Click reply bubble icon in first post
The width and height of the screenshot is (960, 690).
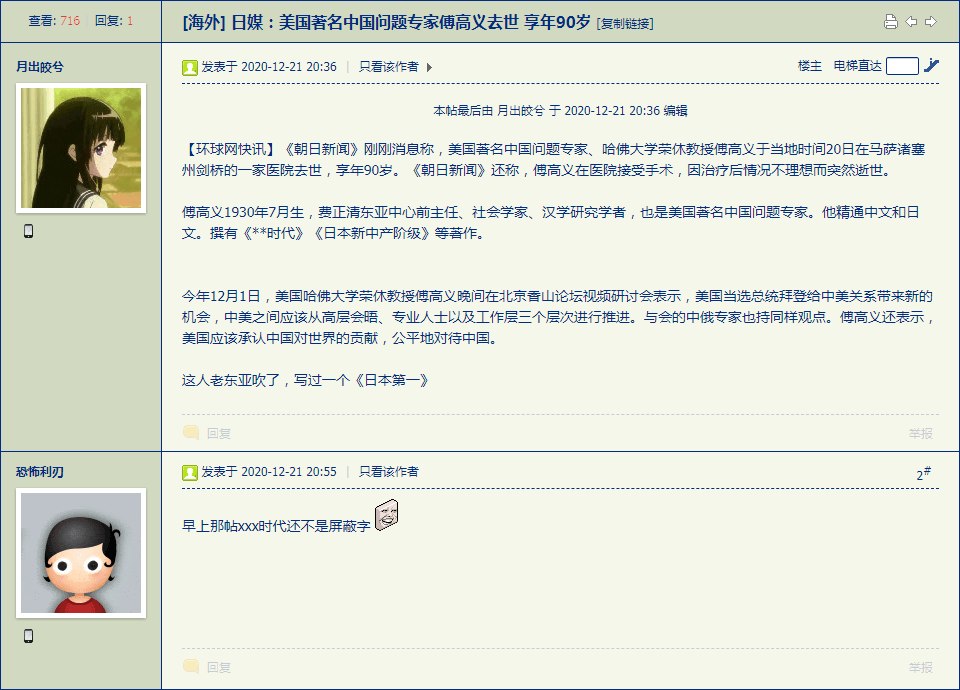(191, 432)
